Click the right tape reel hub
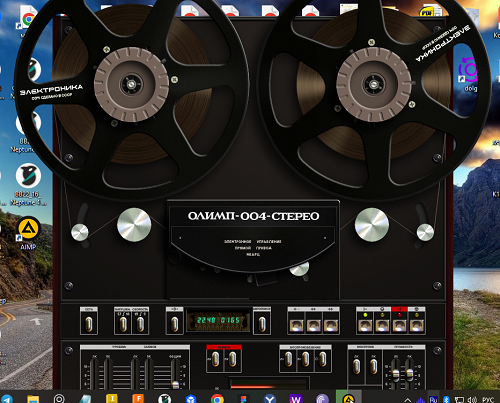The image size is (500, 403). click(374, 84)
